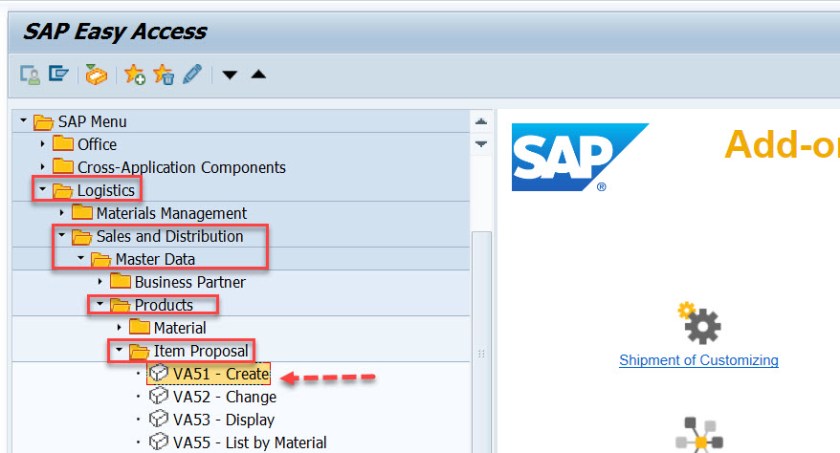Select VA53 - Display transaction
Image resolution: width=840 pixels, height=453 pixels.
pyautogui.click(x=223, y=420)
